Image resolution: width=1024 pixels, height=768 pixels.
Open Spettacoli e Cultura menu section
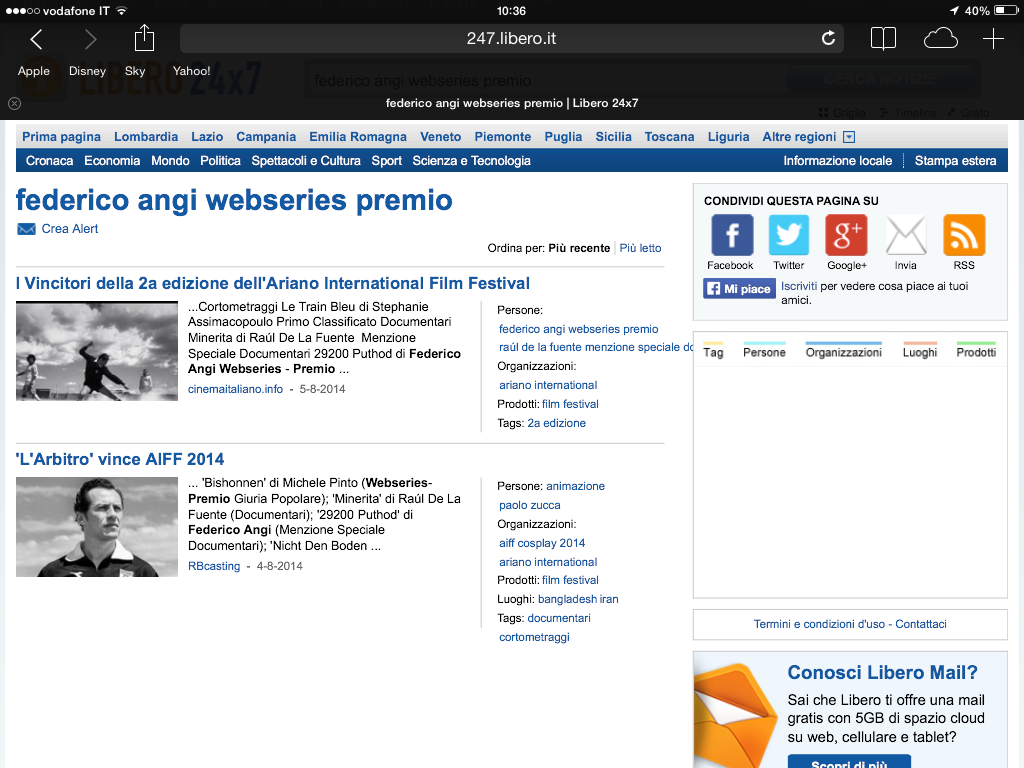click(x=306, y=161)
